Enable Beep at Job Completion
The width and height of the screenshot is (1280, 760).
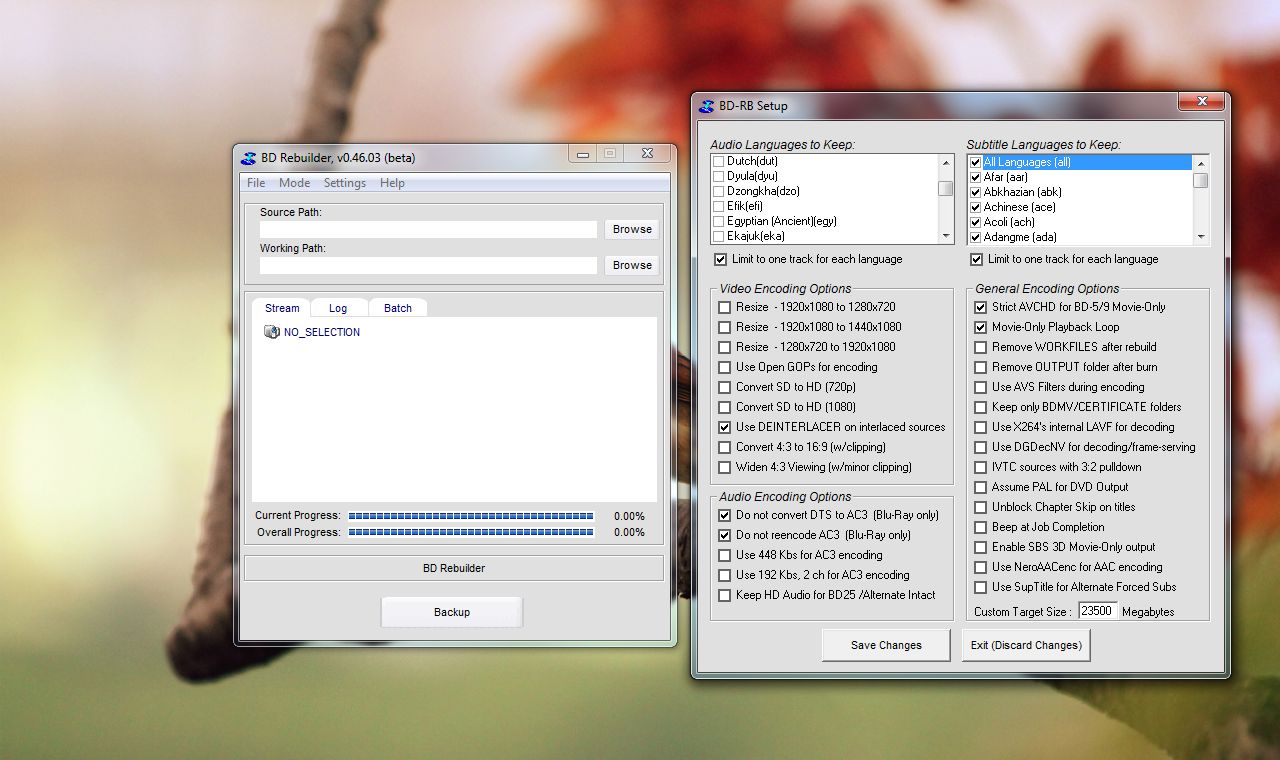(x=980, y=527)
